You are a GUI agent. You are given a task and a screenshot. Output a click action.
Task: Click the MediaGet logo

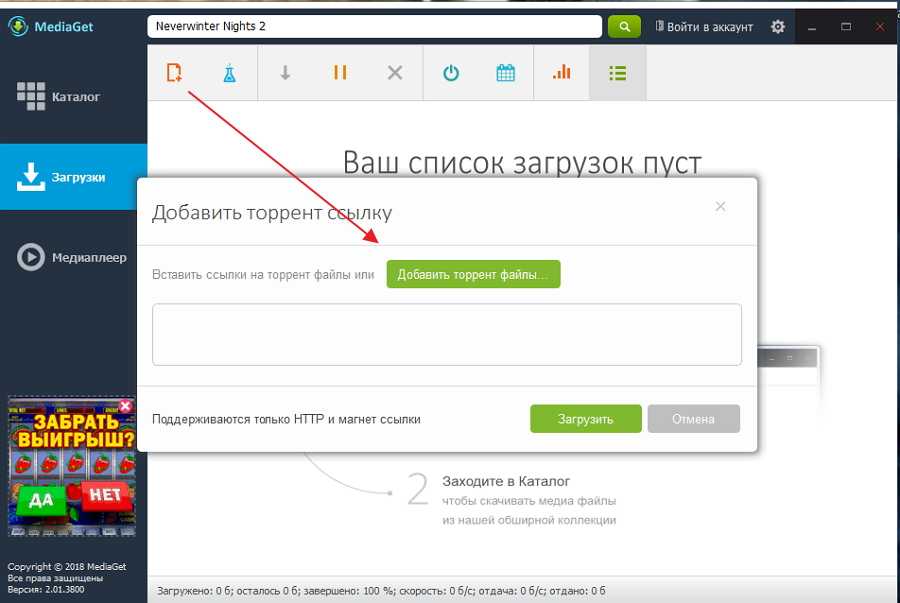point(51,26)
